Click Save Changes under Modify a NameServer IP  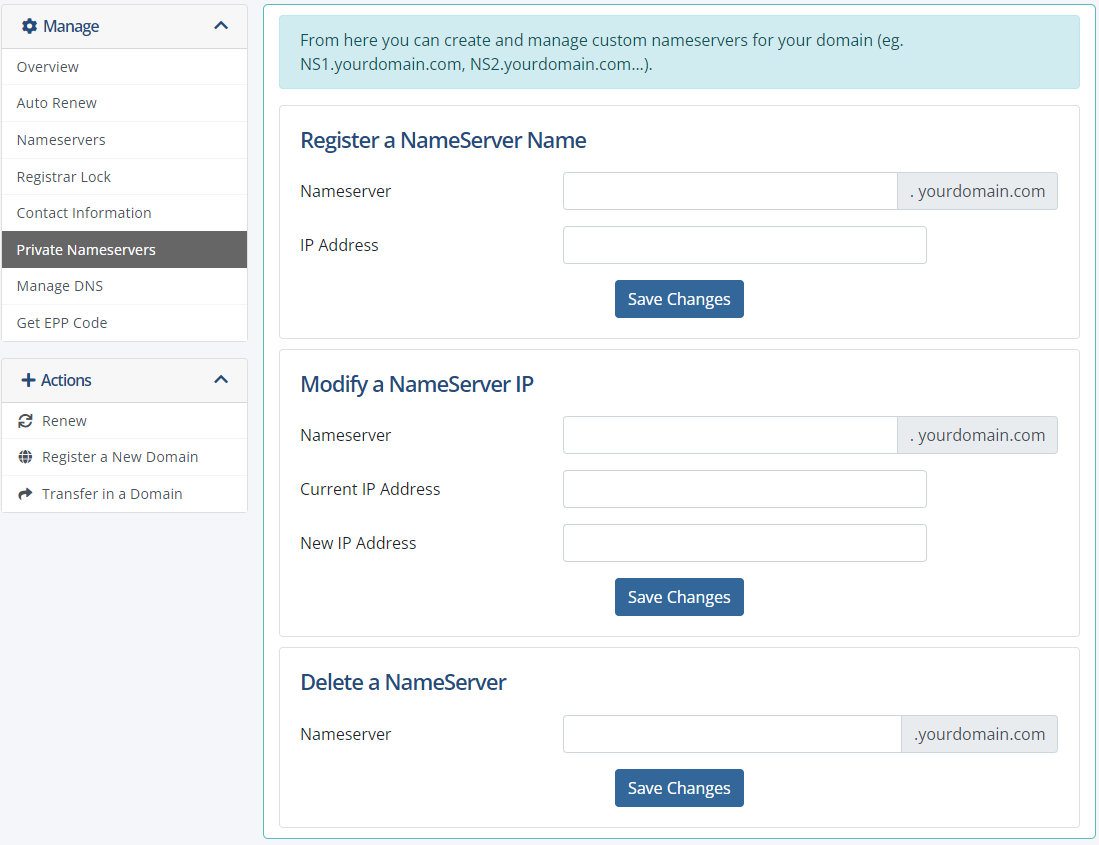679,597
